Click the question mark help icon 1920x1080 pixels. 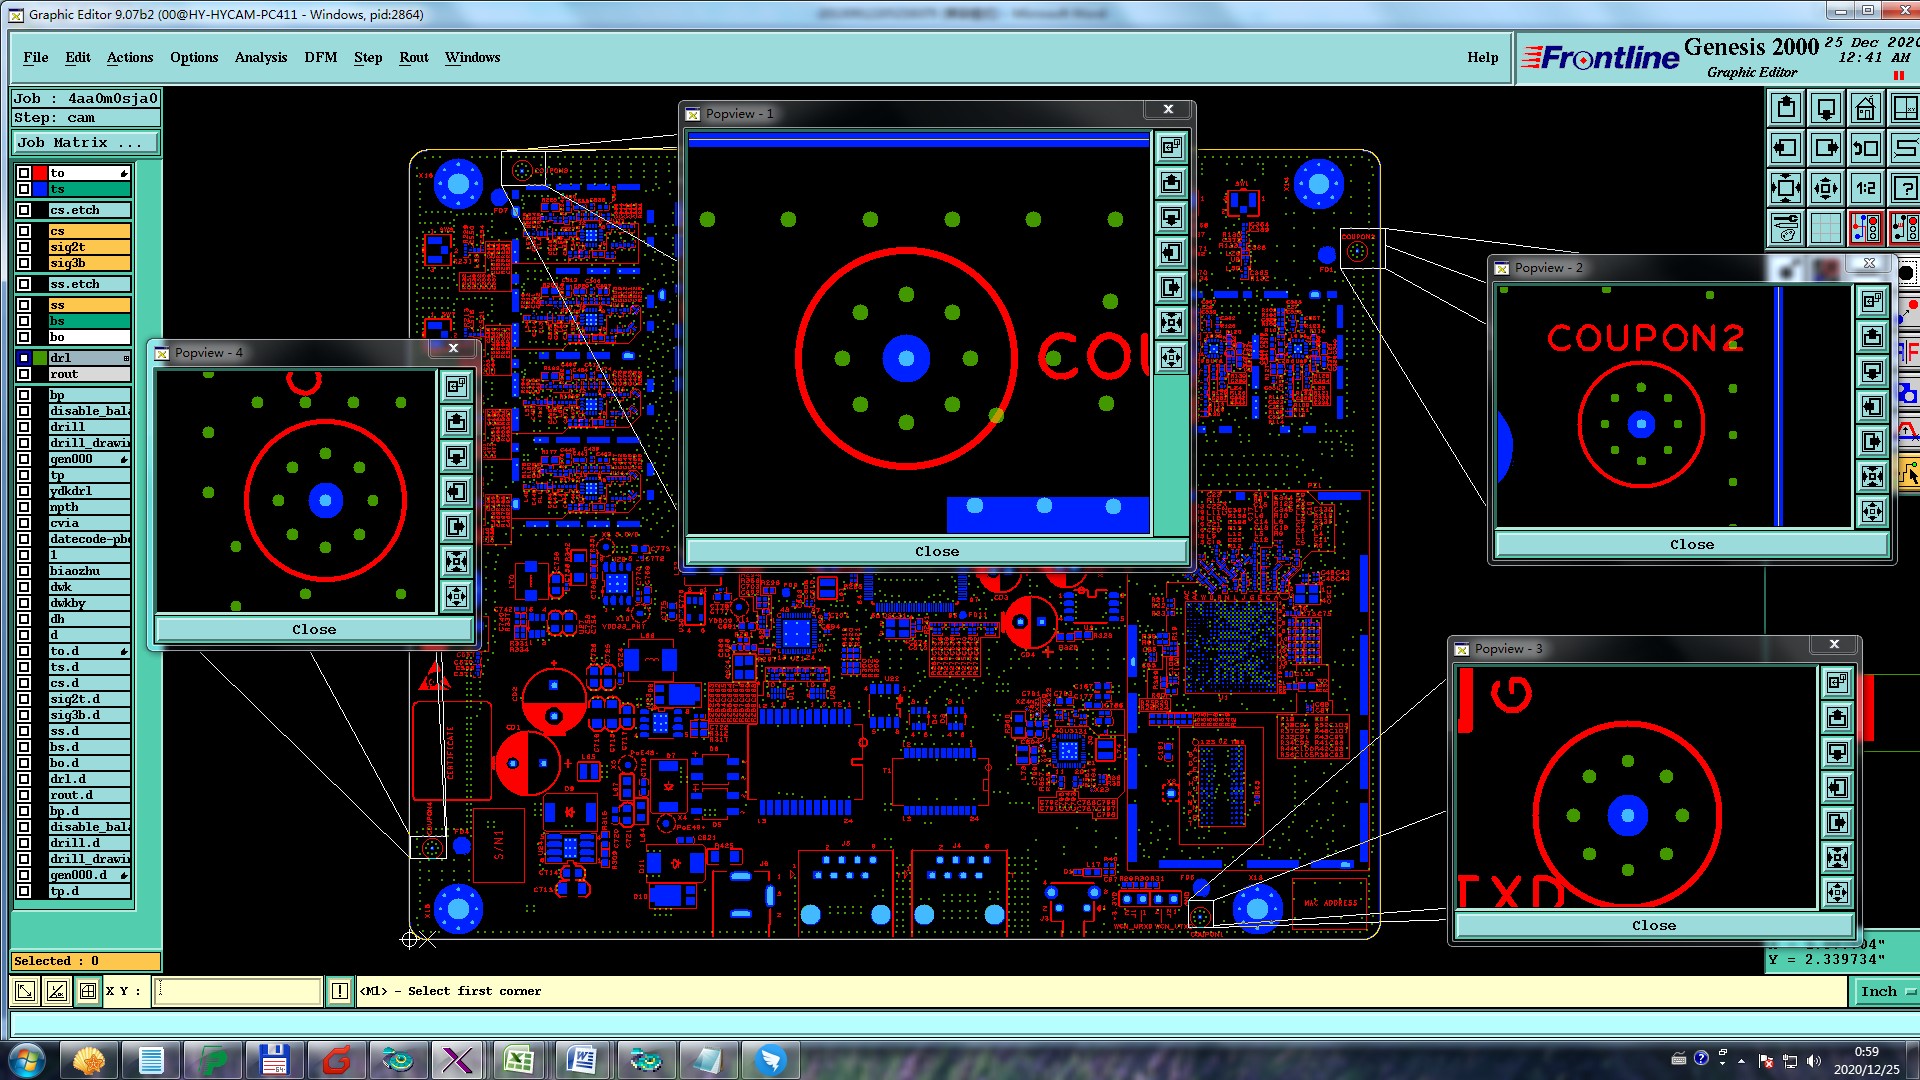[1905, 188]
